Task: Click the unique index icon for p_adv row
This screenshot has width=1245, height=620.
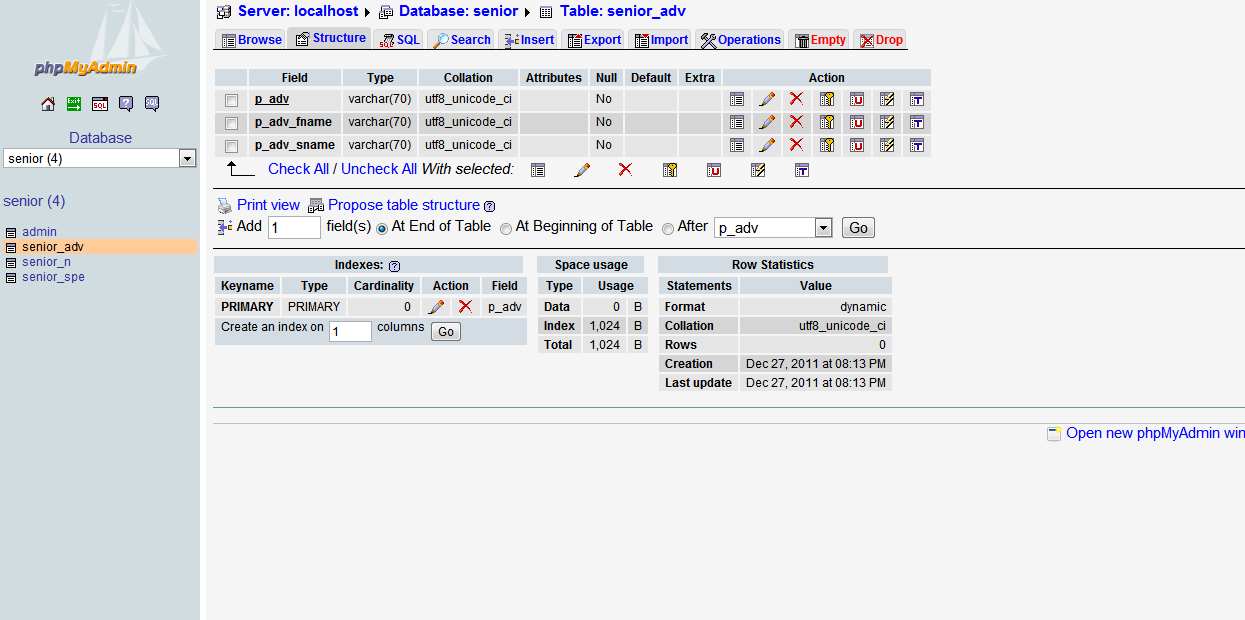Action: pyautogui.click(x=857, y=99)
